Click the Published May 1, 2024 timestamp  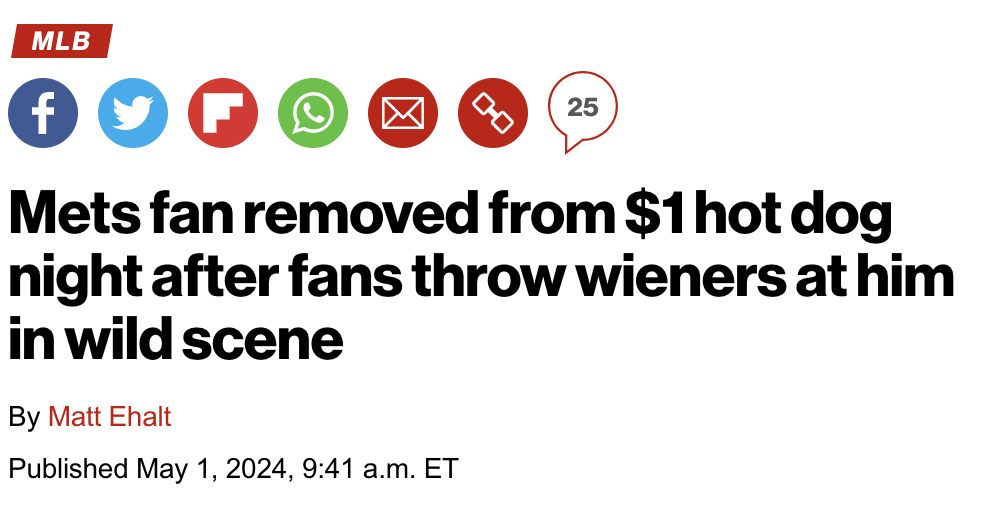pos(232,468)
